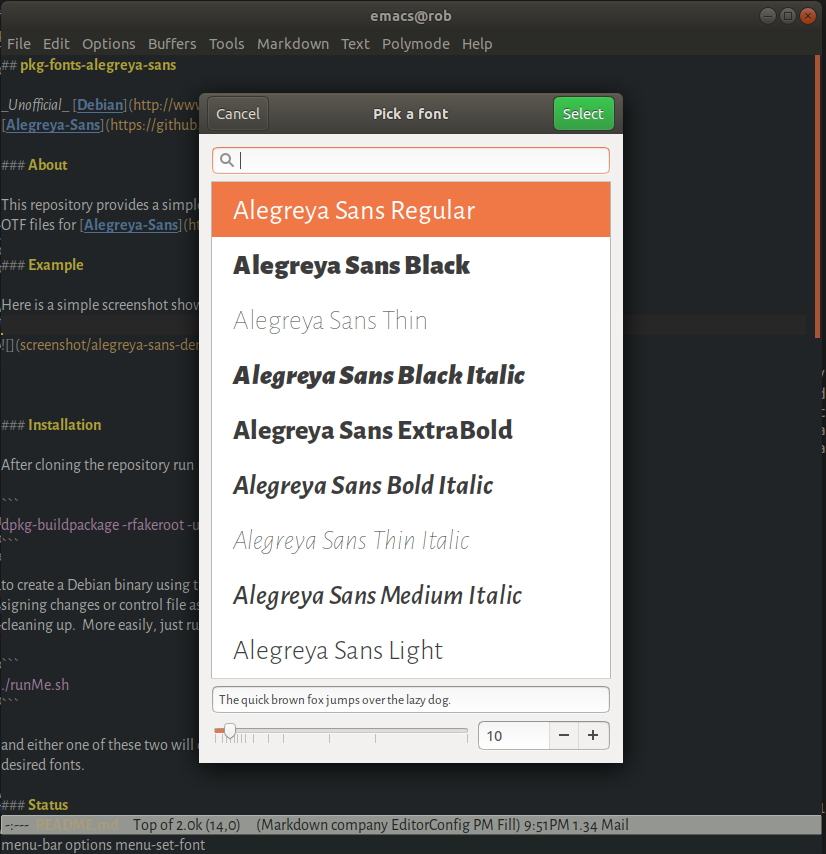Click the font size slider handle
The image size is (826, 854).
[x=230, y=730]
